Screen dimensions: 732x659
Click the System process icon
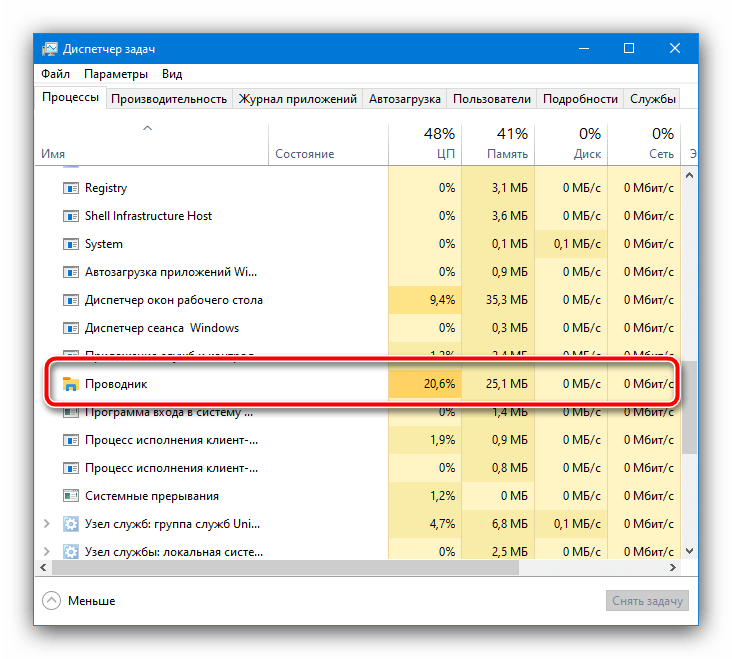pos(70,244)
